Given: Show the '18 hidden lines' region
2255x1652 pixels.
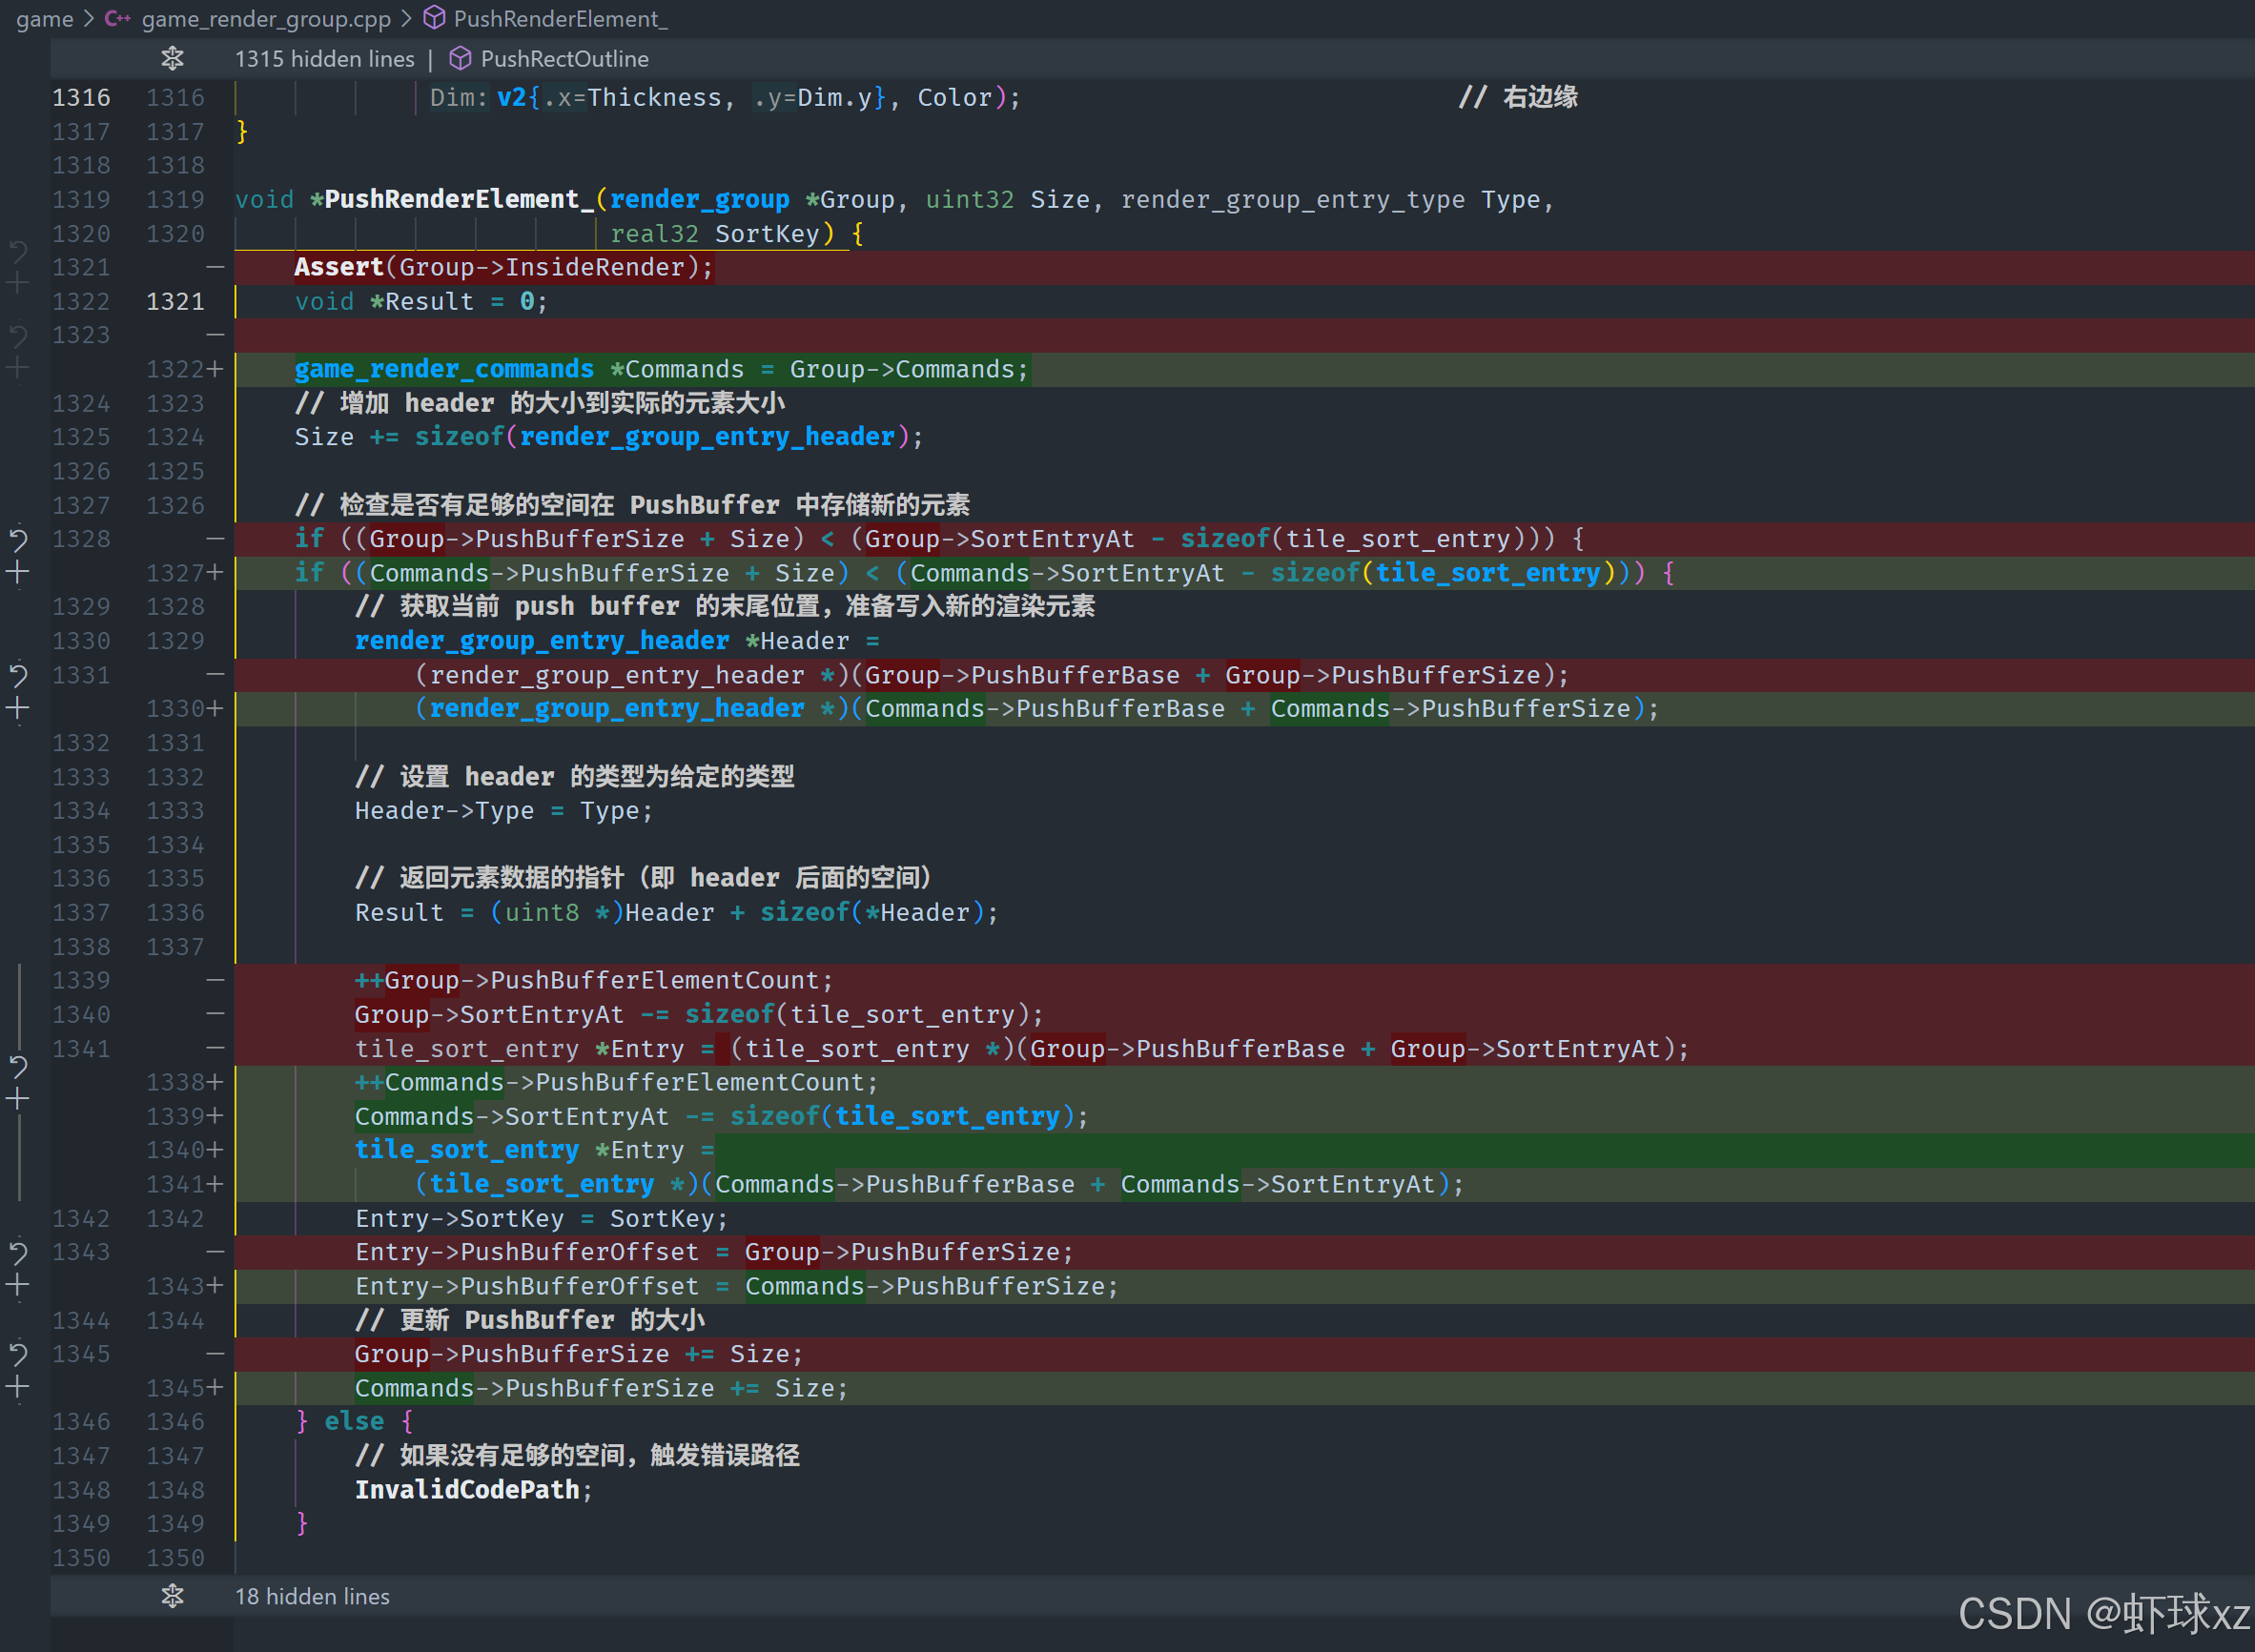Looking at the screenshot, I should pos(312,1596).
